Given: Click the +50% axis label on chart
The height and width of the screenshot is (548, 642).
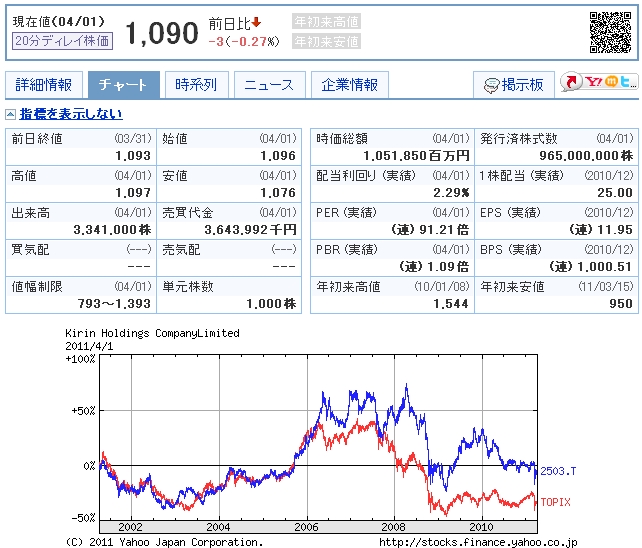Looking at the screenshot, I should [x=83, y=411].
